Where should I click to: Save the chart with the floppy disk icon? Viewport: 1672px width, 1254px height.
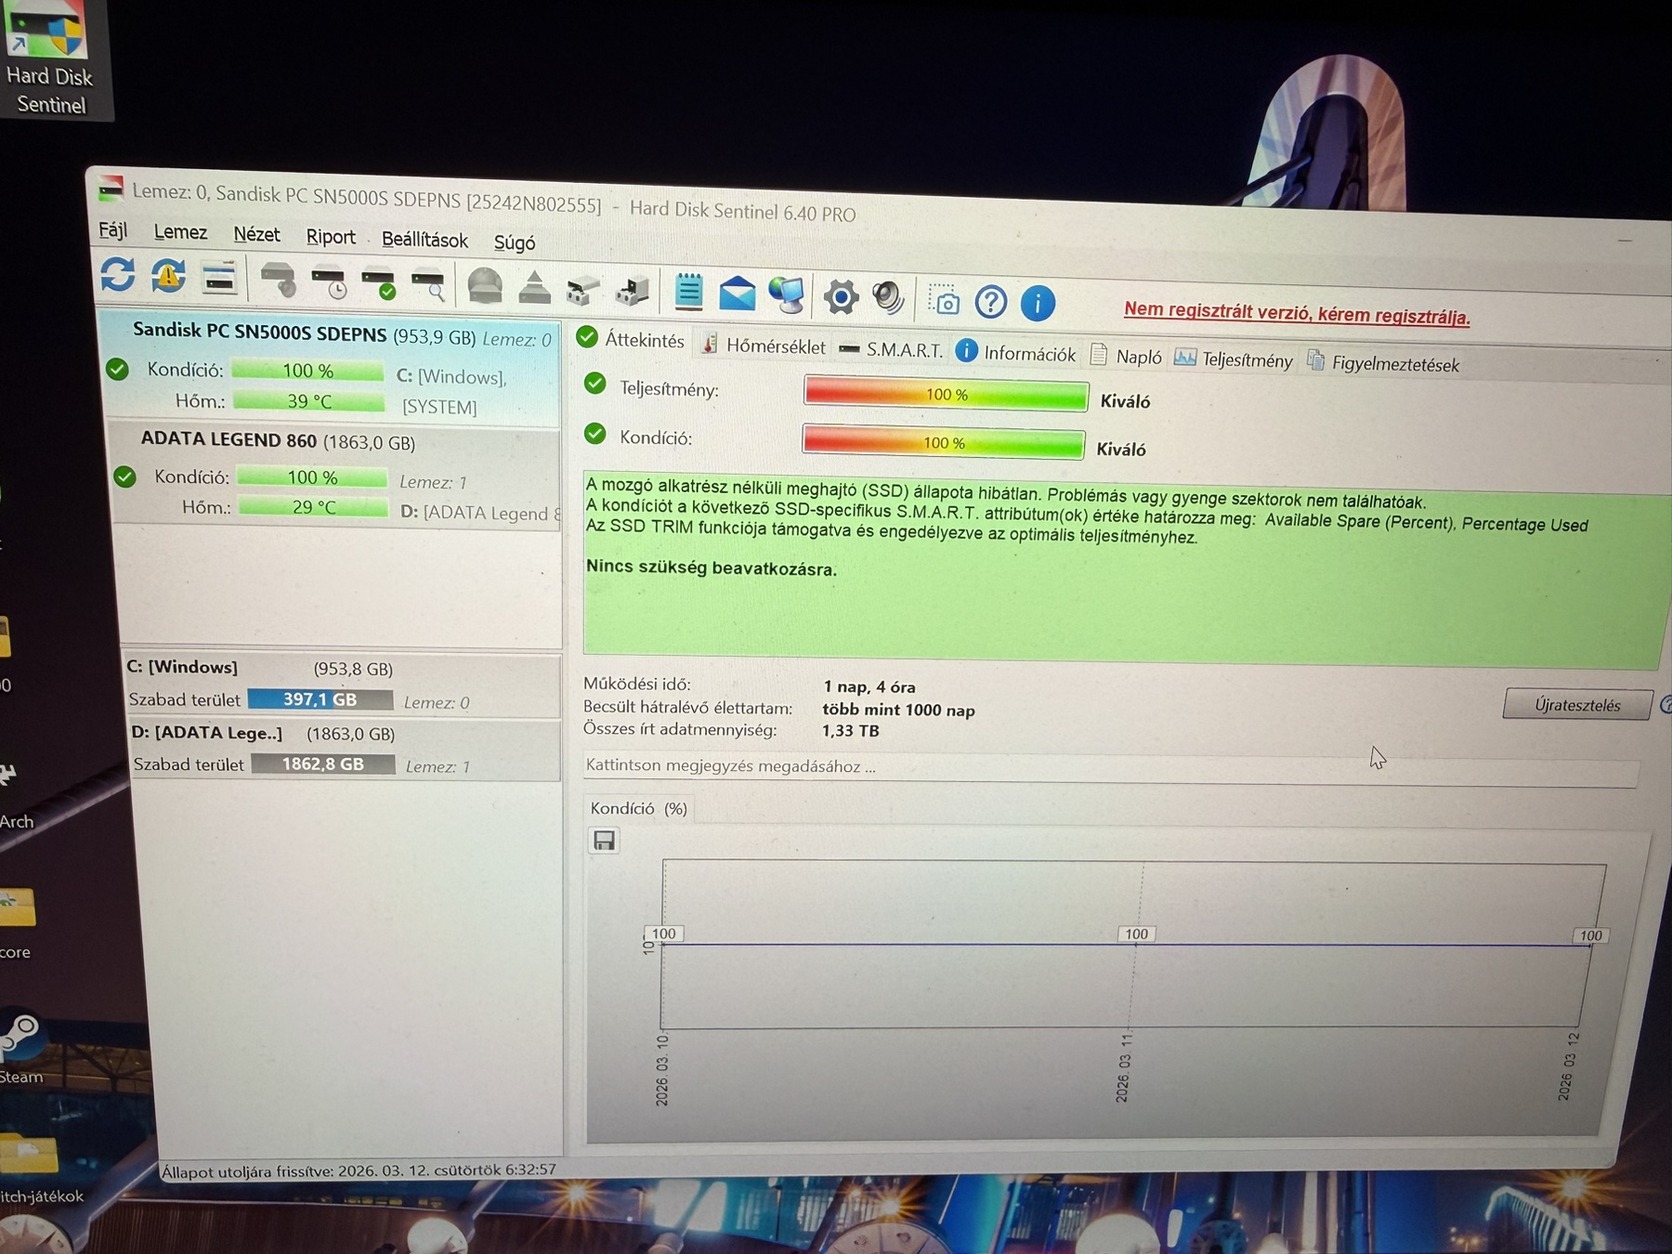604,840
